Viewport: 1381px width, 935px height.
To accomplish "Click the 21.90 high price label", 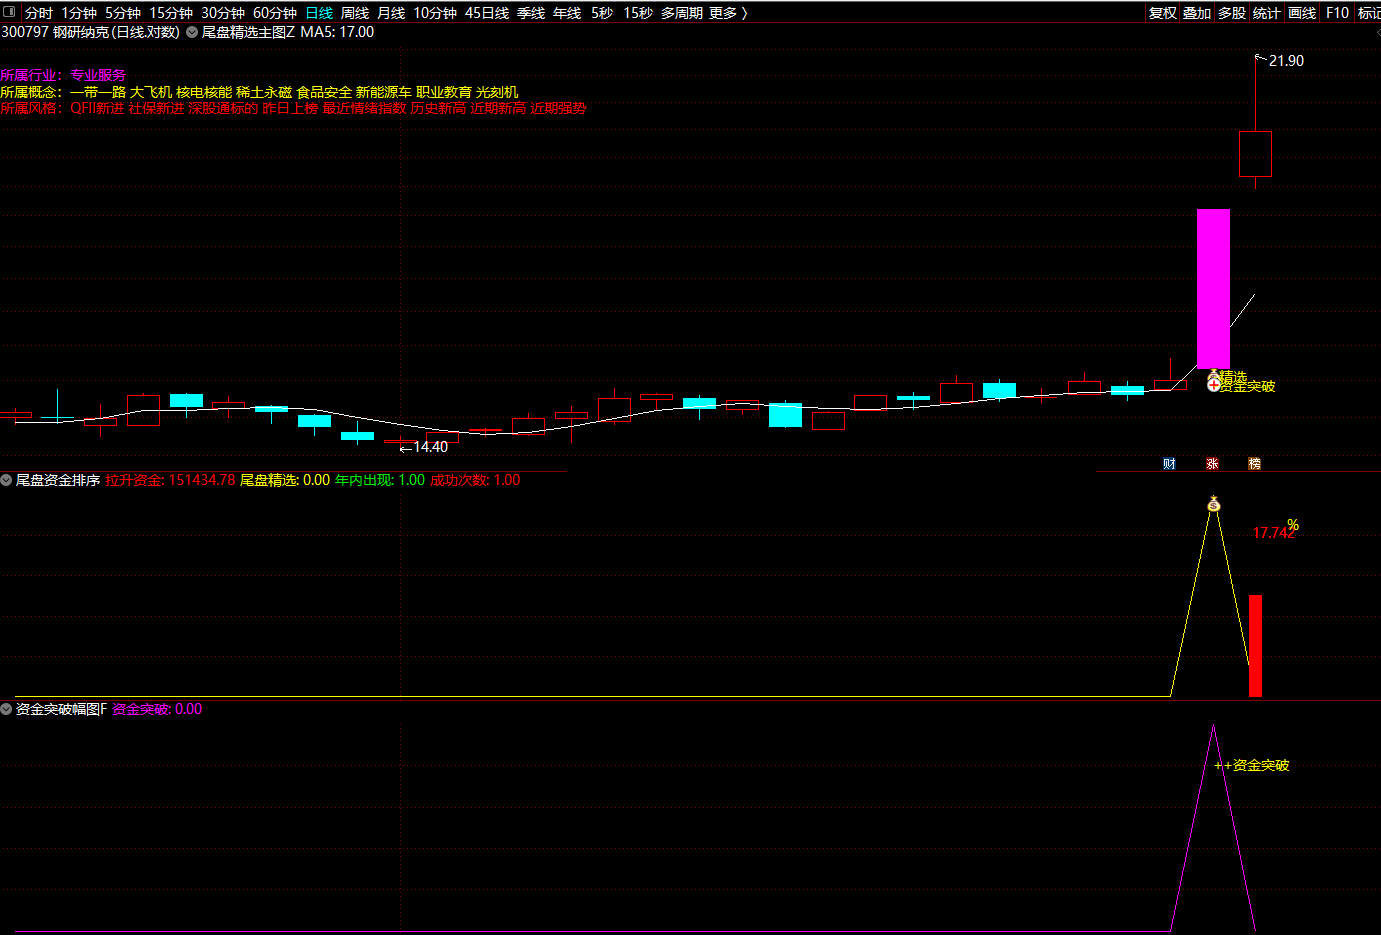I will (x=1286, y=61).
